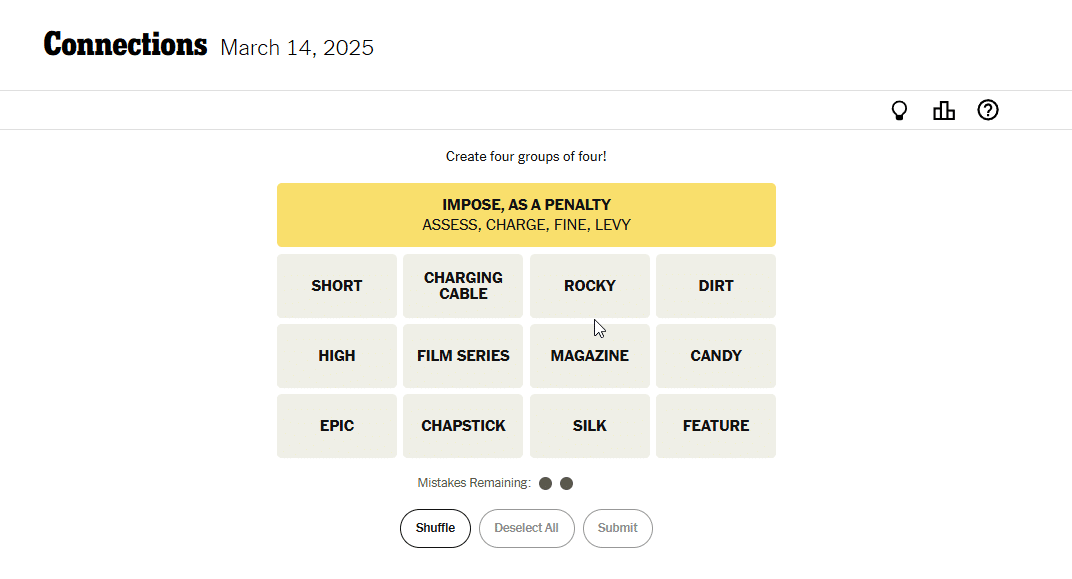Select the CHARGING CABLE tile
This screenshot has width=1072, height=579.
point(463,286)
